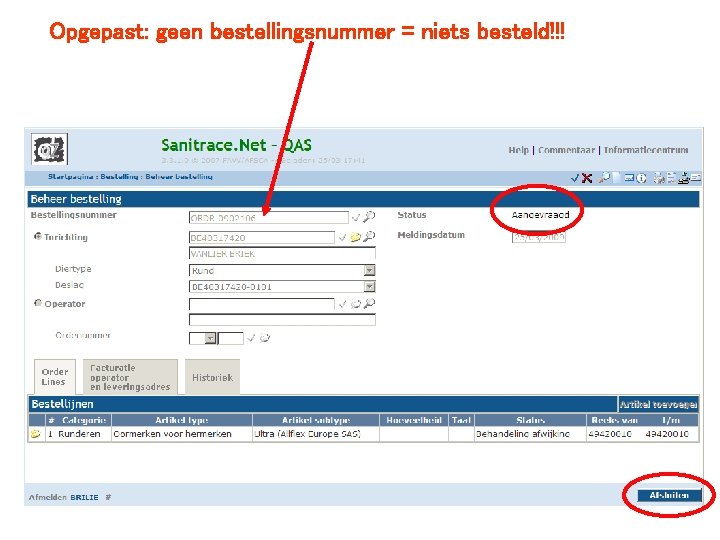Switch to the Order Lines tab
This screenshot has width=720, height=540.
click(55, 377)
